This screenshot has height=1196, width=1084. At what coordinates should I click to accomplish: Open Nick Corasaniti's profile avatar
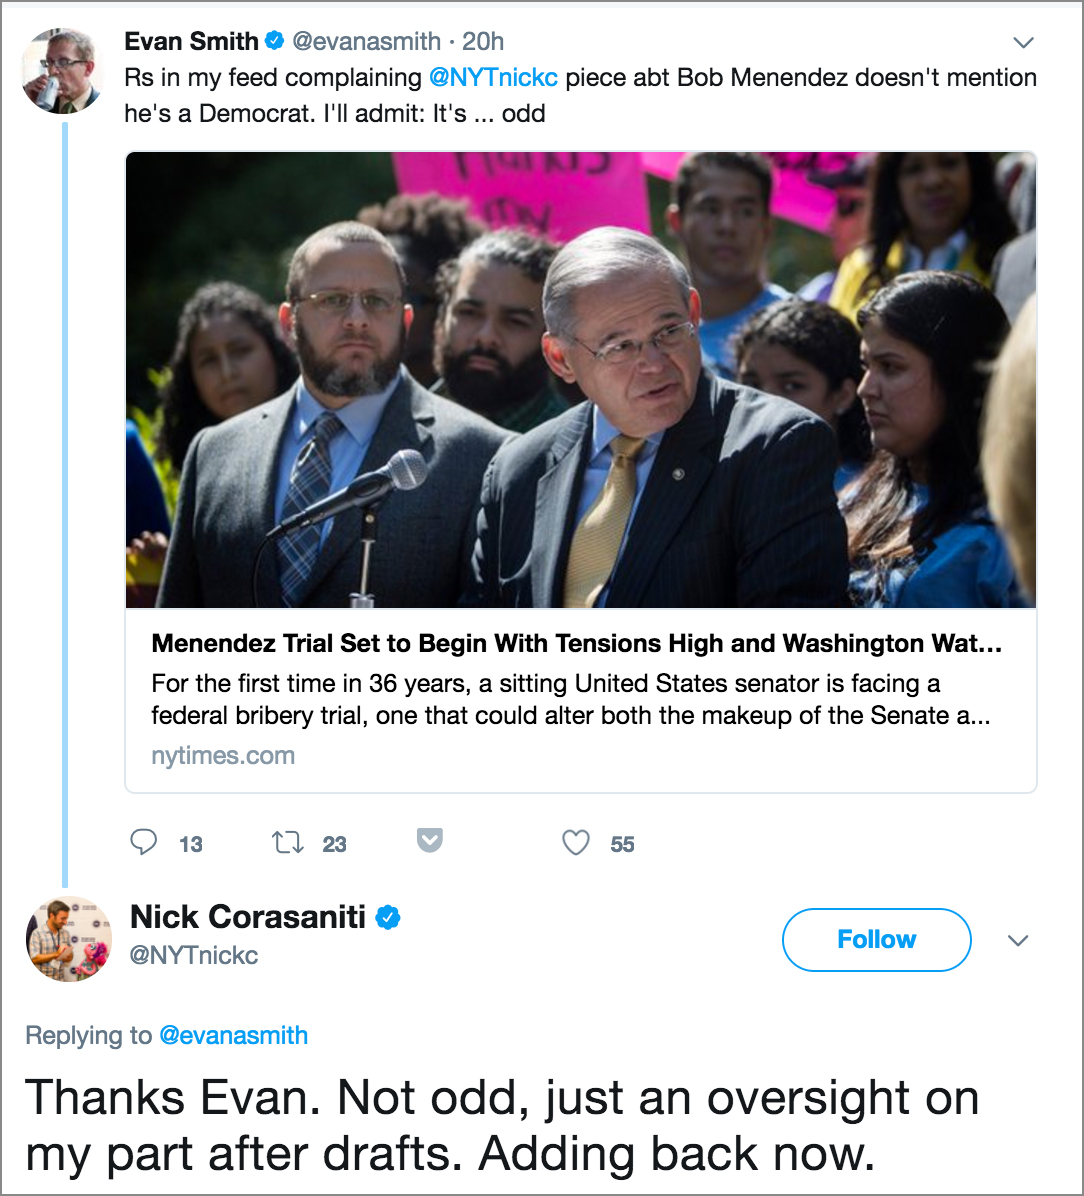tap(69, 939)
